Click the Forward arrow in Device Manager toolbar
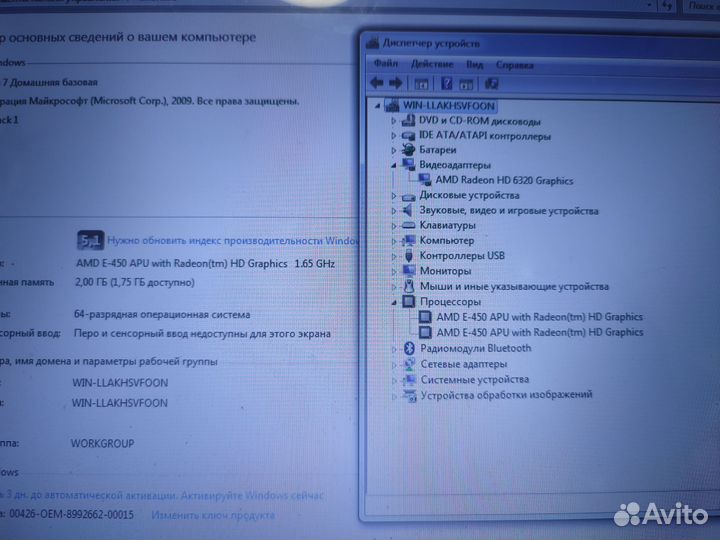This screenshot has height=540, width=720. click(x=396, y=83)
